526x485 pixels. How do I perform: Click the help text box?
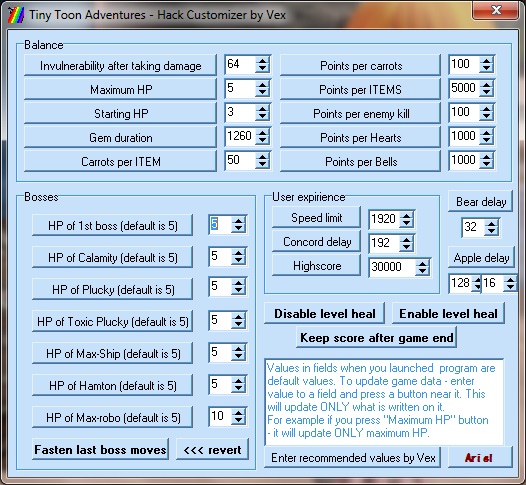click(x=384, y=401)
